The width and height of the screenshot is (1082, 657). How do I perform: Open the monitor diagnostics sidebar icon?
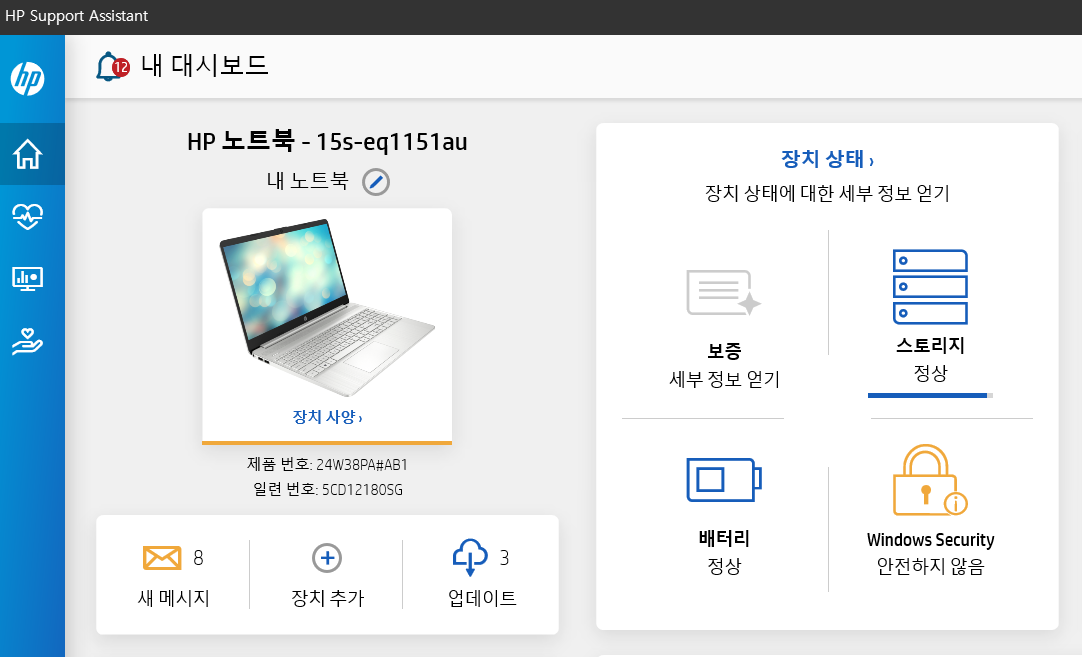[28, 278]
